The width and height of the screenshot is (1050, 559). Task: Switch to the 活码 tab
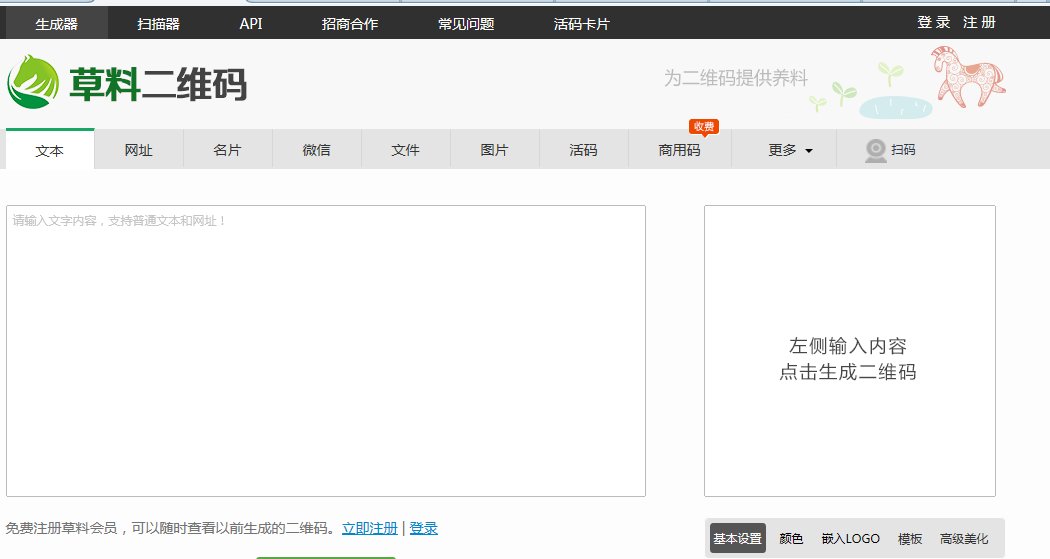[x=583, y=150]
